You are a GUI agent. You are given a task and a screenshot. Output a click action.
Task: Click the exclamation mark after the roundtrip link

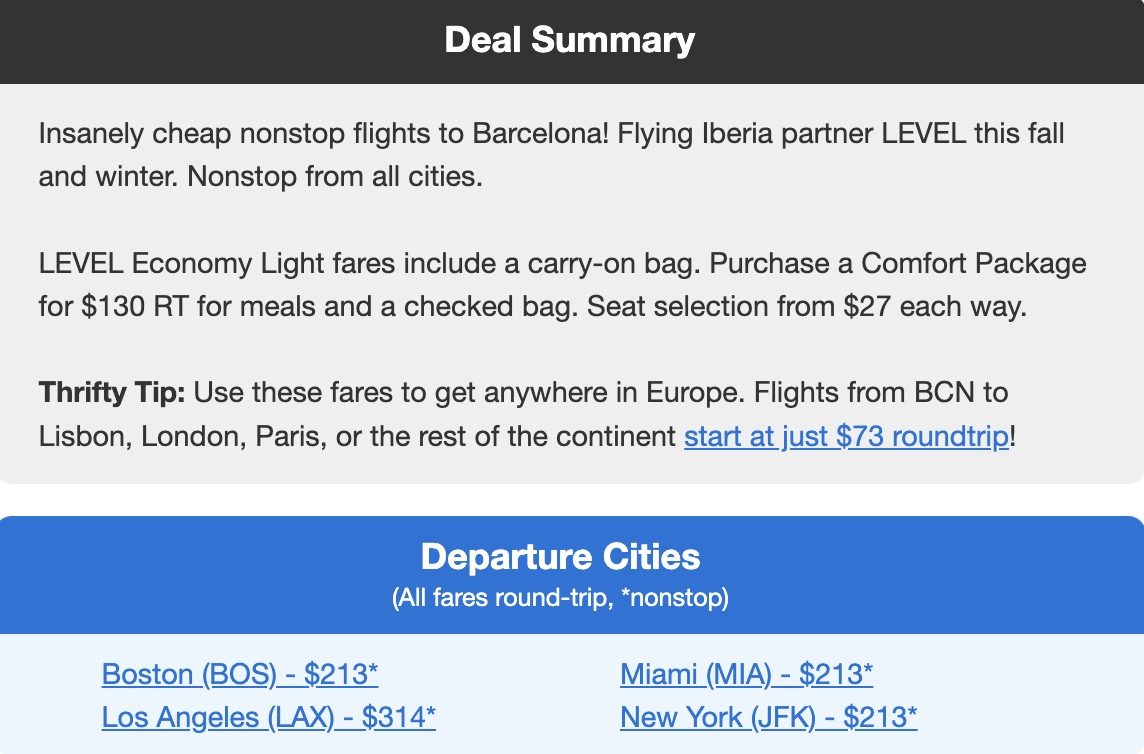click(1013, 436)
